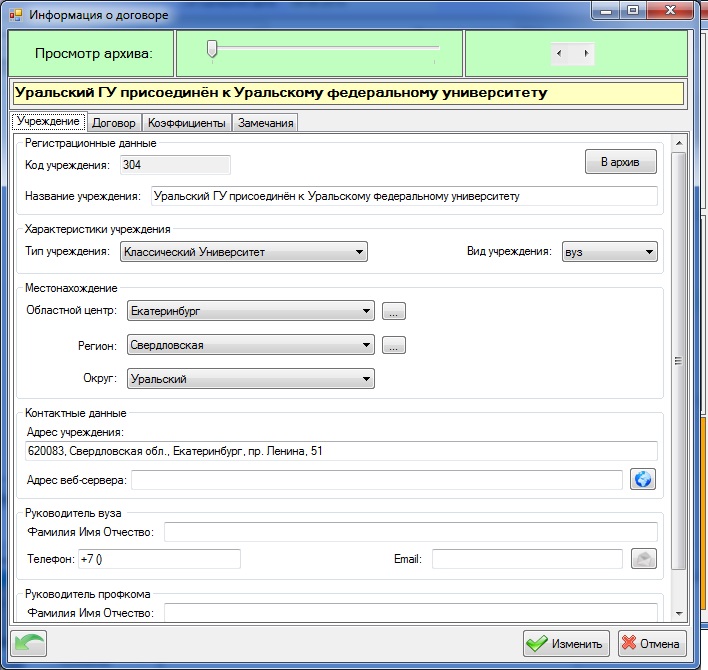Click the yellow institution title banner

pyautogui.click(x=348, y=93)
